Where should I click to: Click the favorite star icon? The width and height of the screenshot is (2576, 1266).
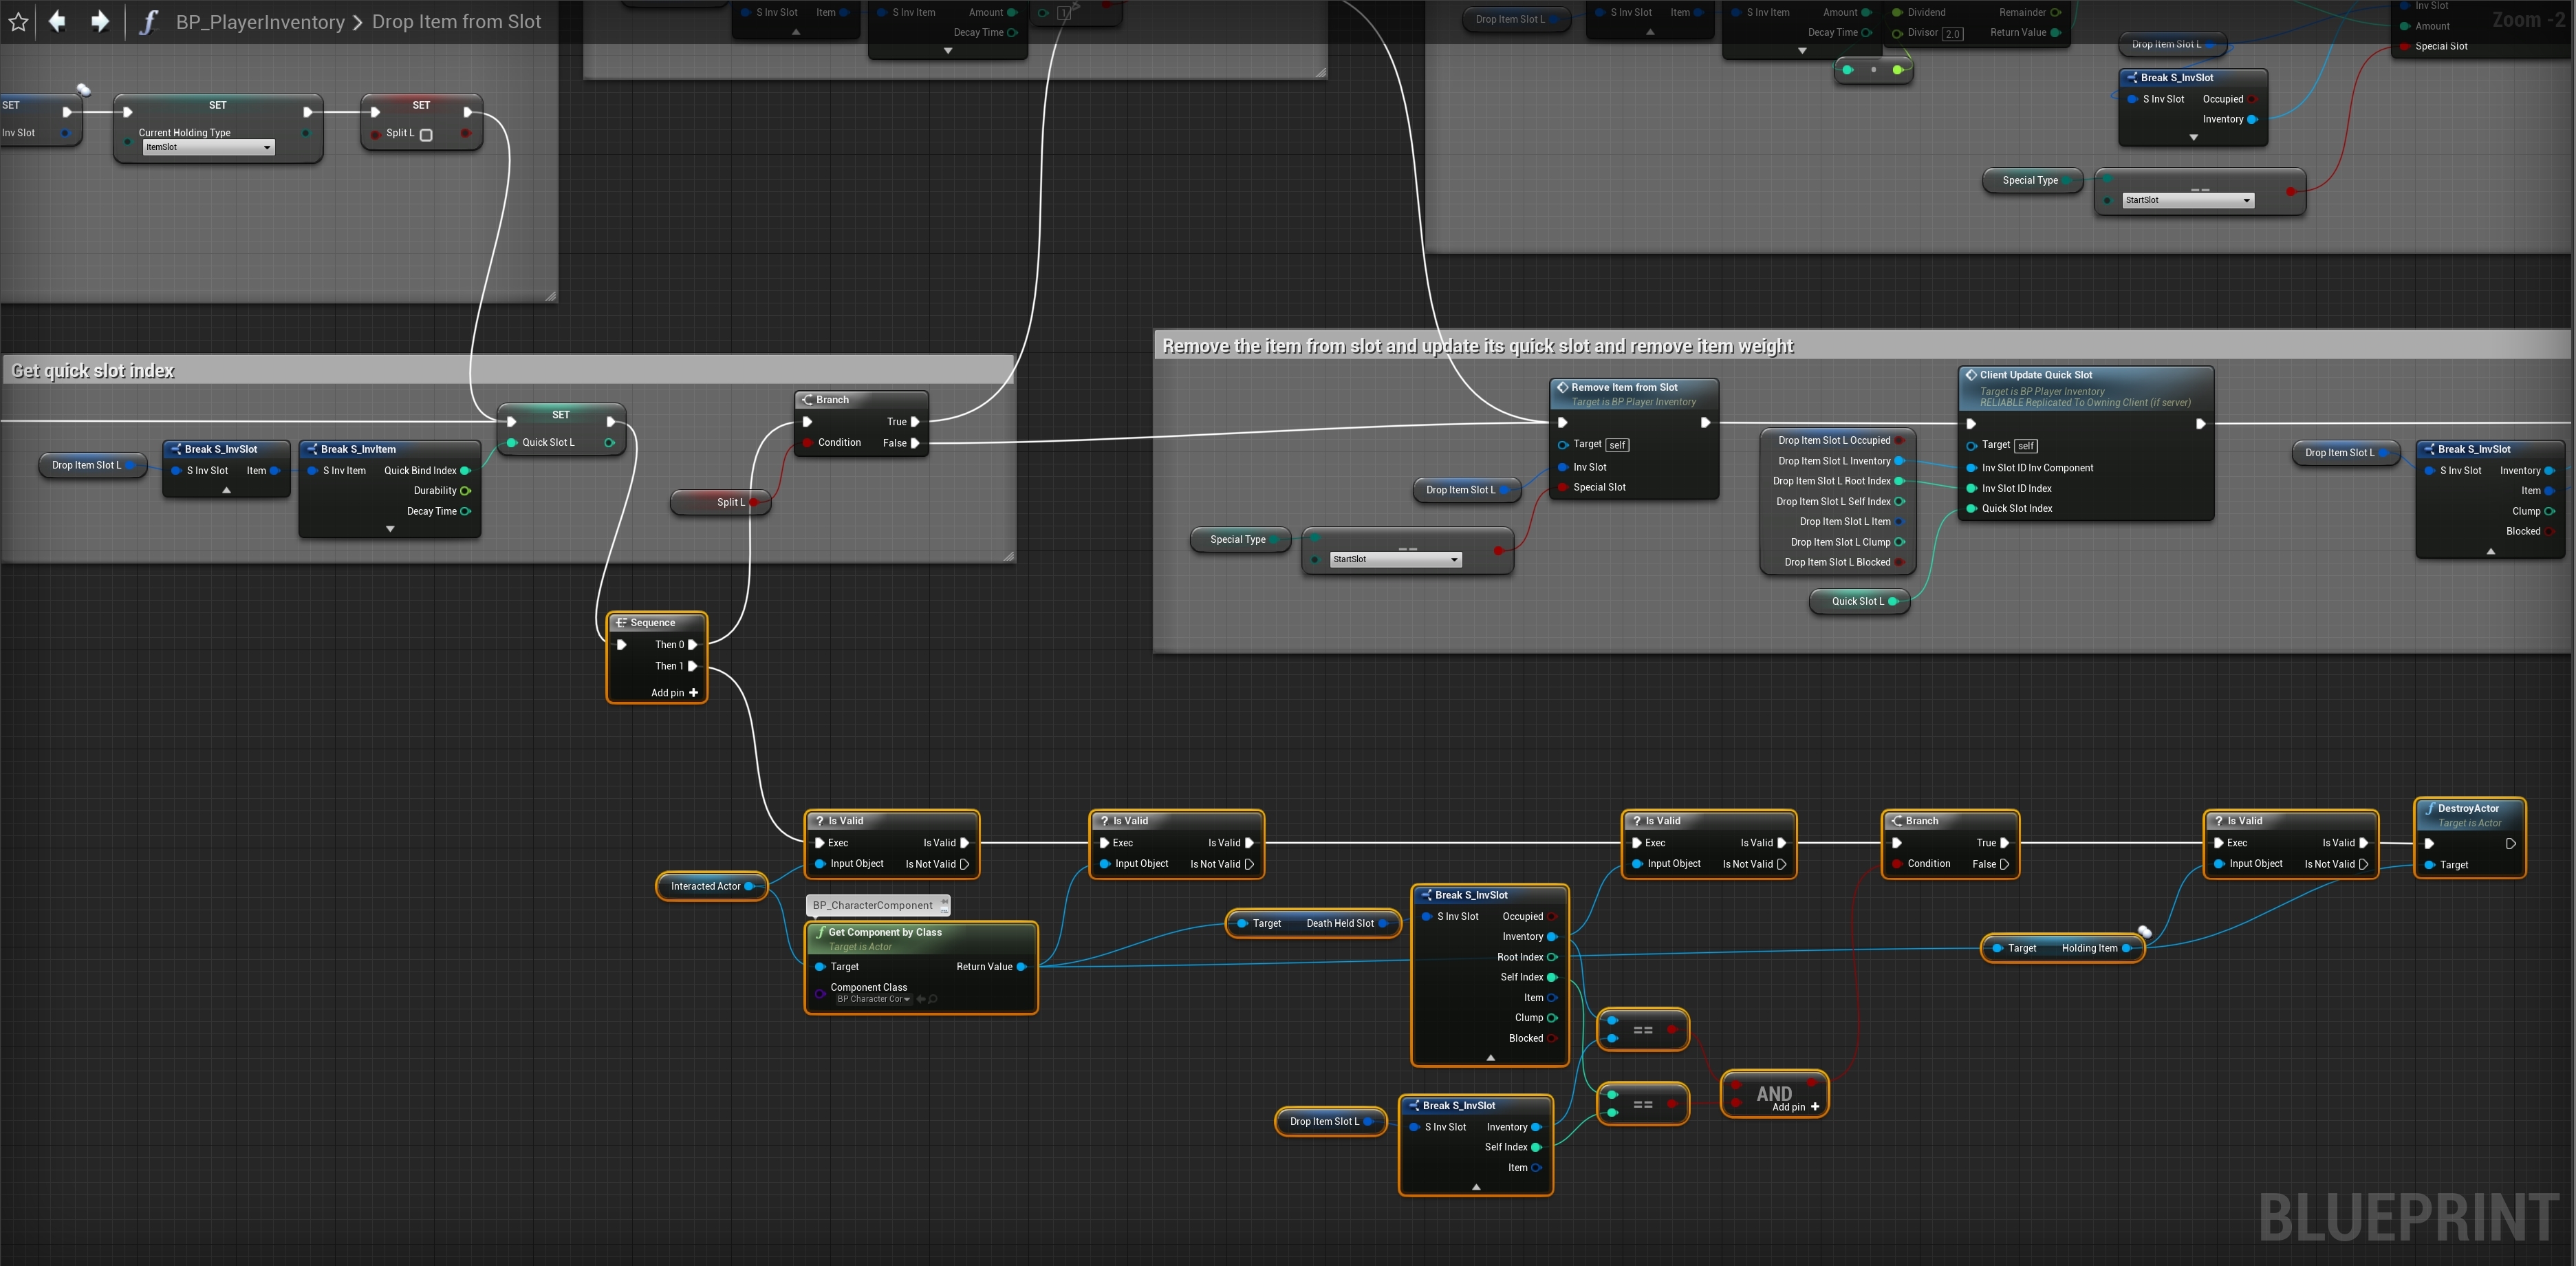(x=18, y=22)
